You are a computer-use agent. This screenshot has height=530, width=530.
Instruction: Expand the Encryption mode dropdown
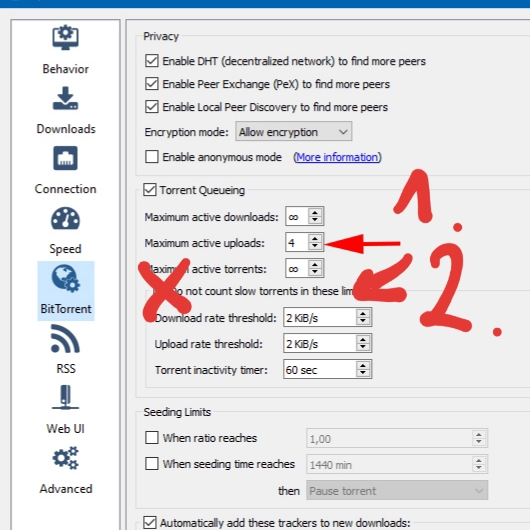click(x=293, y=131)
